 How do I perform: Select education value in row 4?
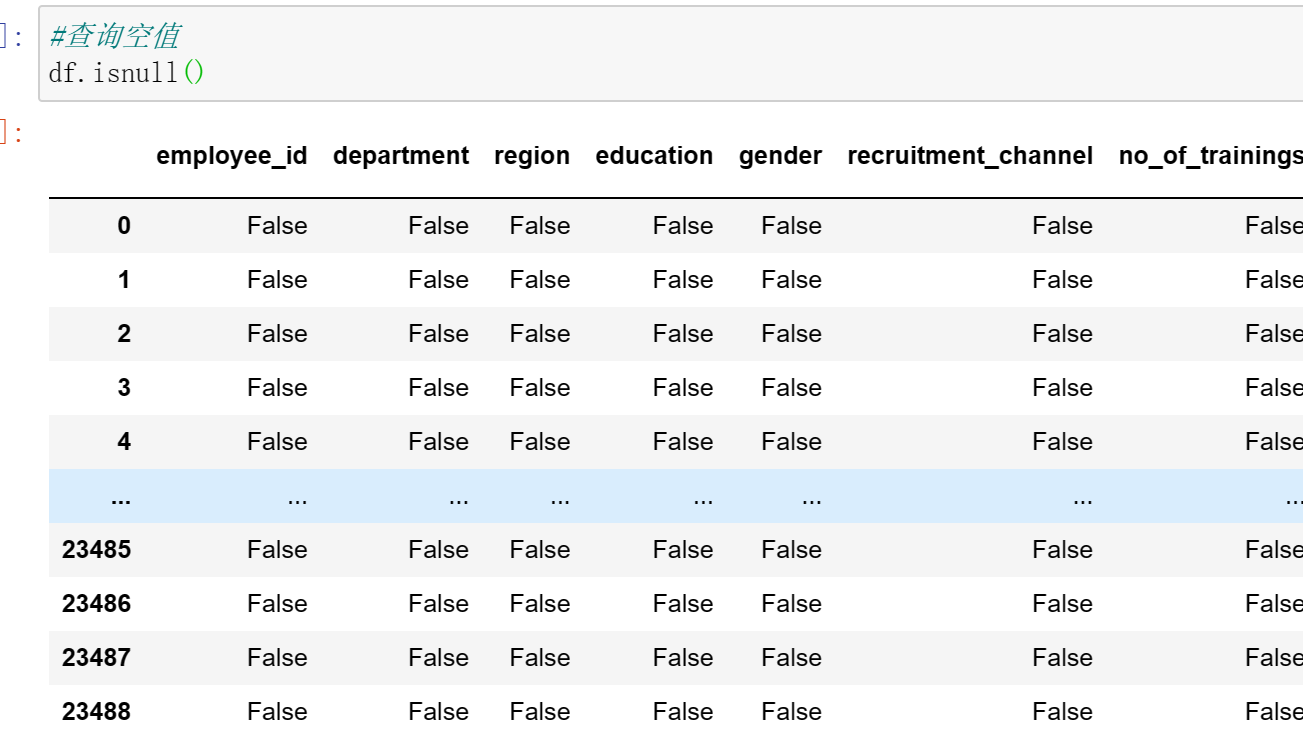tap(683, 442)
